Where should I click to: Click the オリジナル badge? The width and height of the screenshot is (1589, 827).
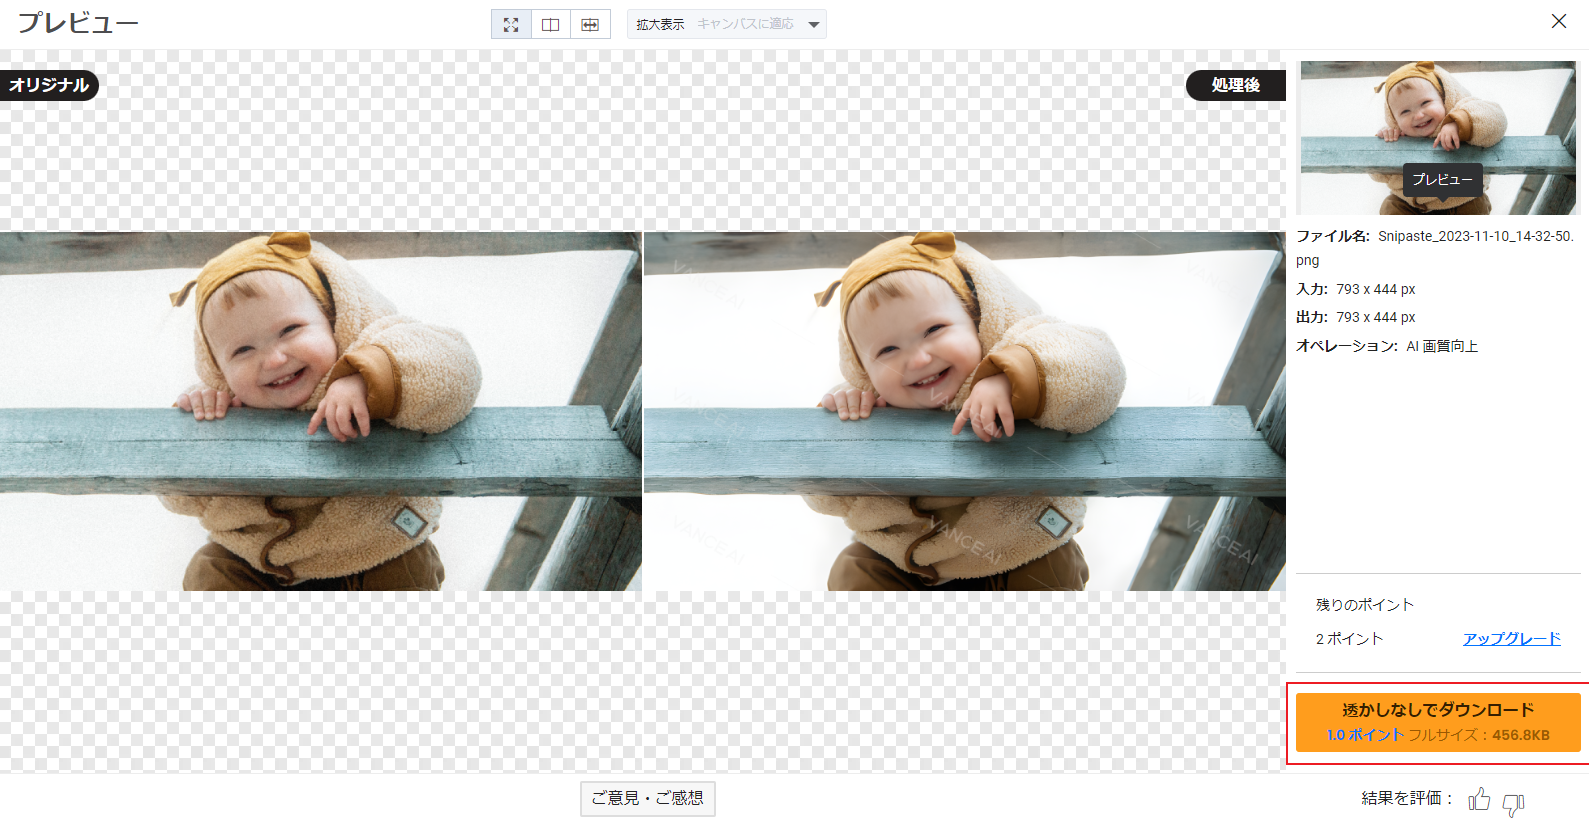[x=49, y=85]
